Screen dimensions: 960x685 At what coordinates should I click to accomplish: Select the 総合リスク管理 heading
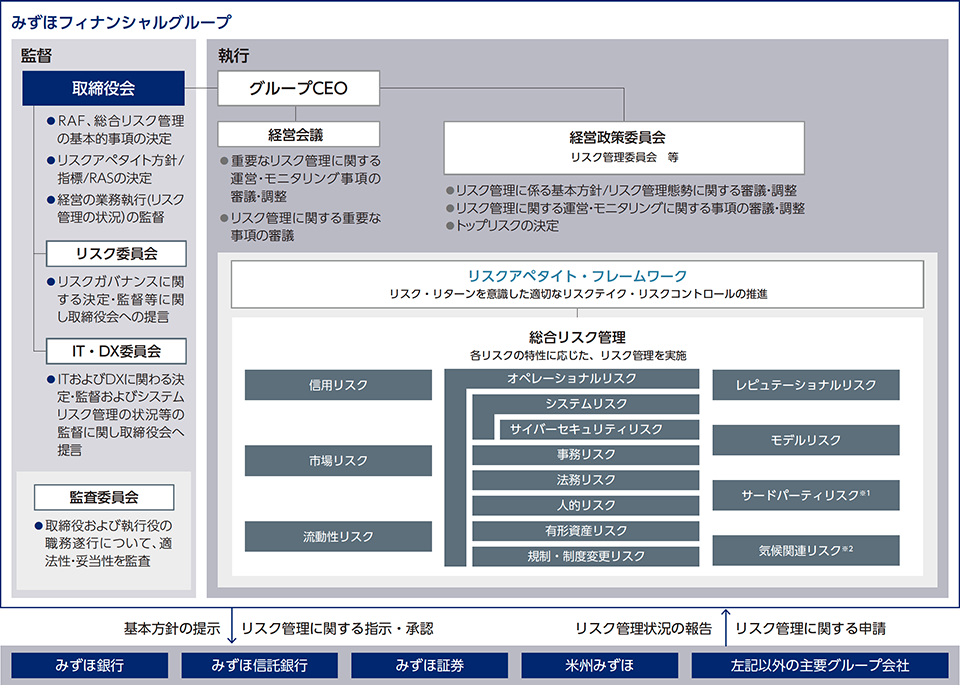577,337
